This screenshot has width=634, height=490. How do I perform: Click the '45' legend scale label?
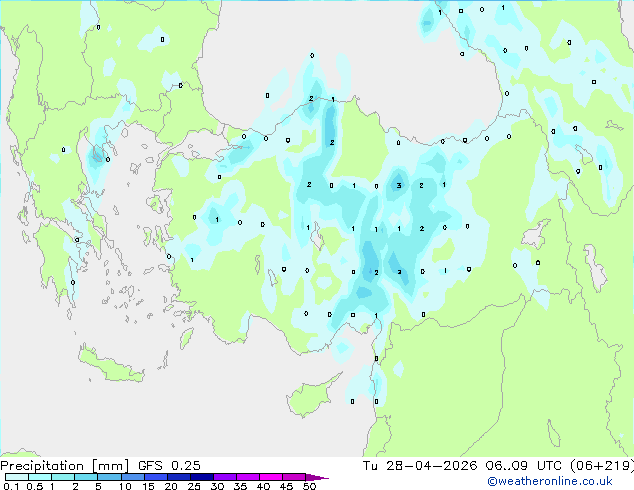tap(286, 486)
